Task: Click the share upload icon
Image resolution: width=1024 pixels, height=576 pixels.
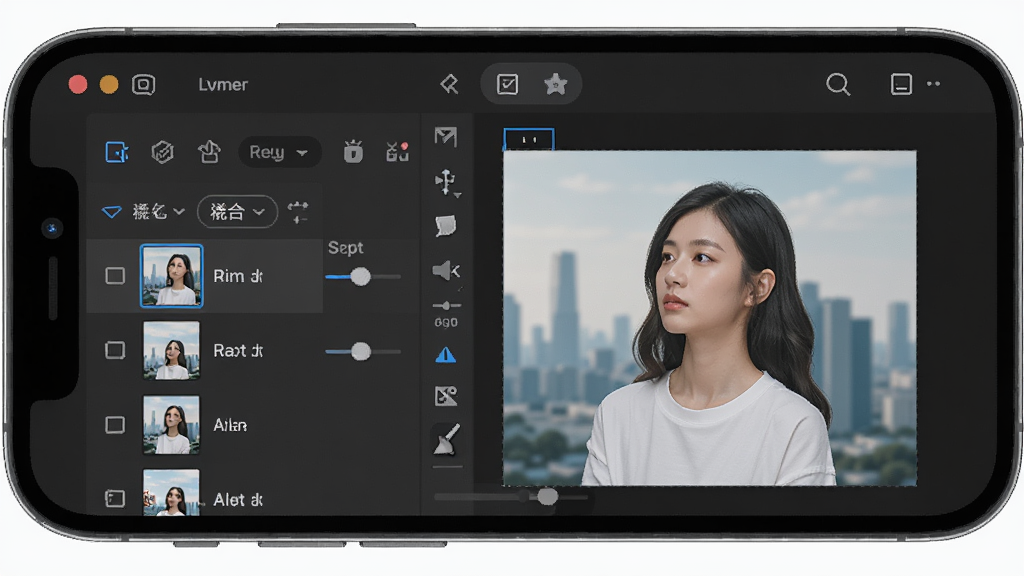Action: tap(209, 152)
